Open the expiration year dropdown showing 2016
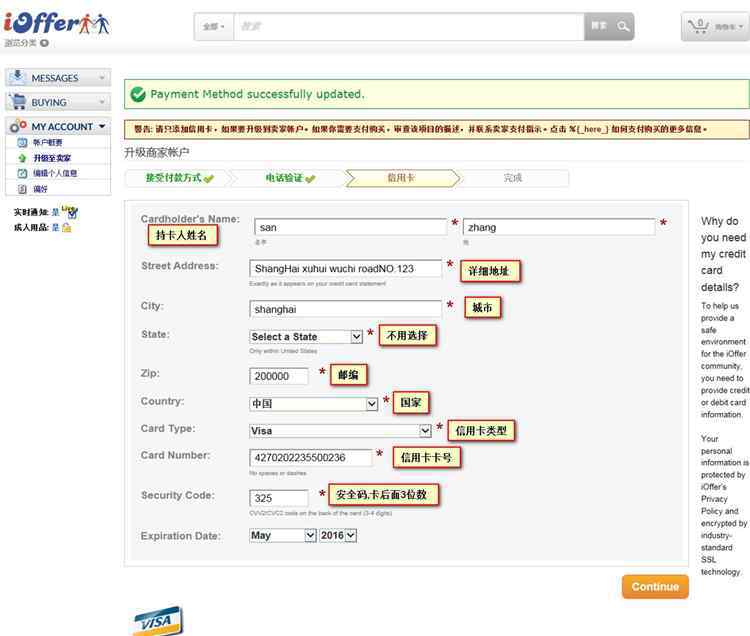The image size is (750, 636). pos(338,536)
